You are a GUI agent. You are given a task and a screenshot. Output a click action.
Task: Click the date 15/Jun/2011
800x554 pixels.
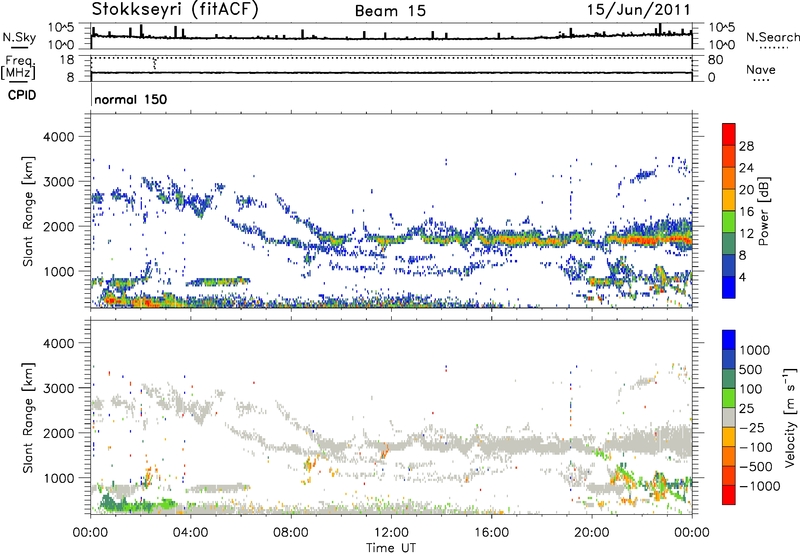point(639,9)
